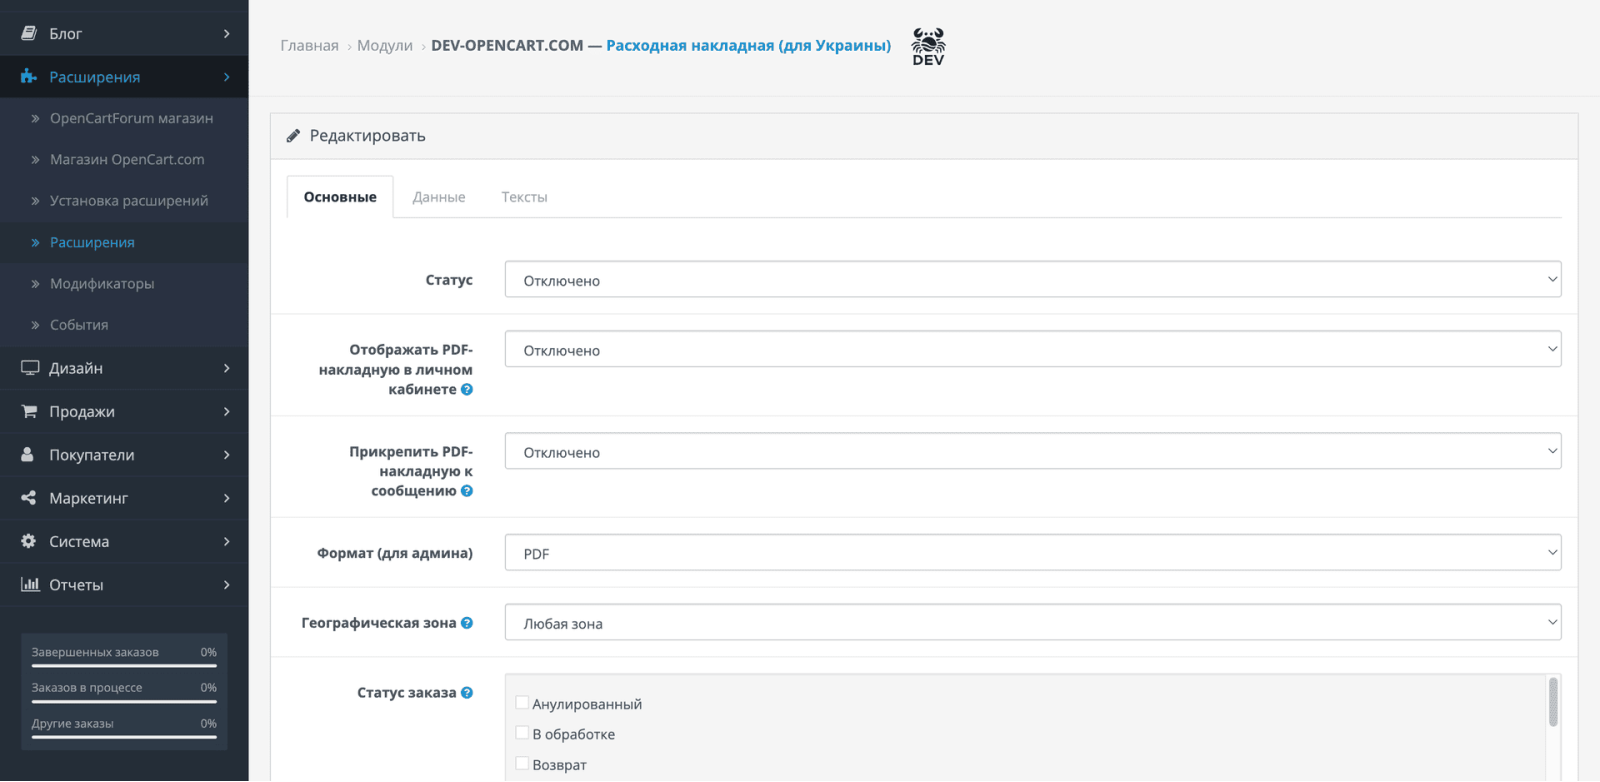Click help icon for PDF в личном кабинете
Image resolution: width=1600 pixels, height=782 pixels.
[467, 389]
